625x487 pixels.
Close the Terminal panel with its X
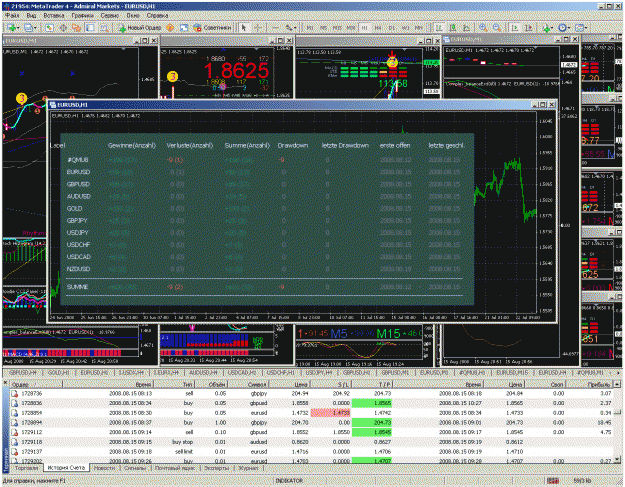(6, 383)
